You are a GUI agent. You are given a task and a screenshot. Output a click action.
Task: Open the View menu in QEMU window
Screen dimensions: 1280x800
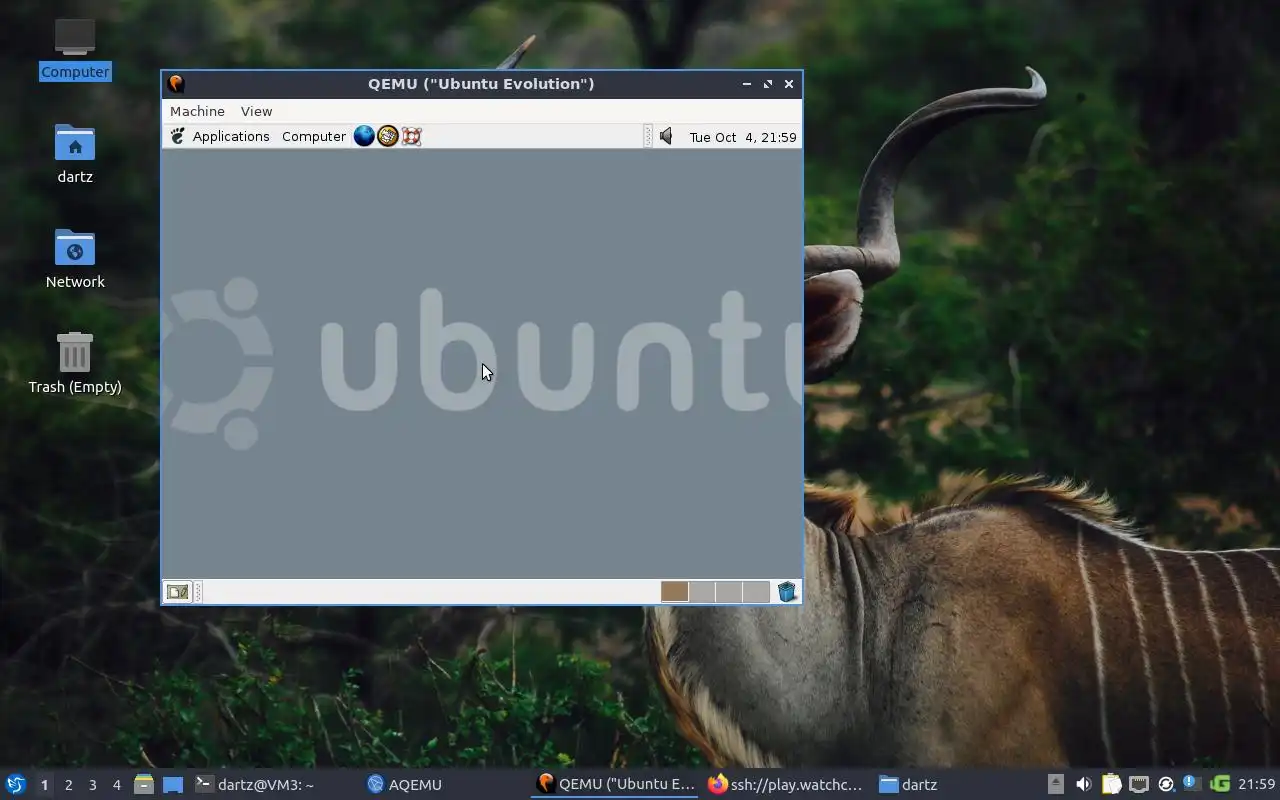click(x=256, y=111)
